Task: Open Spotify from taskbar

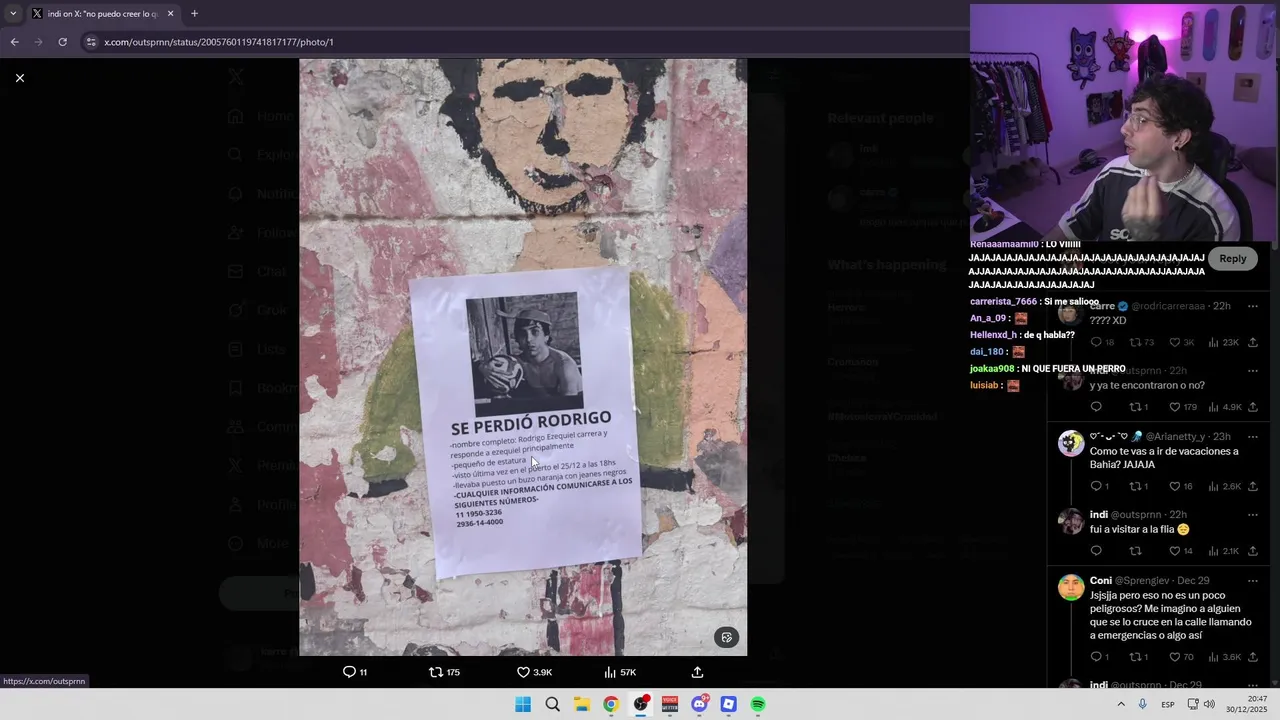Action: click(x=758, y=704)
